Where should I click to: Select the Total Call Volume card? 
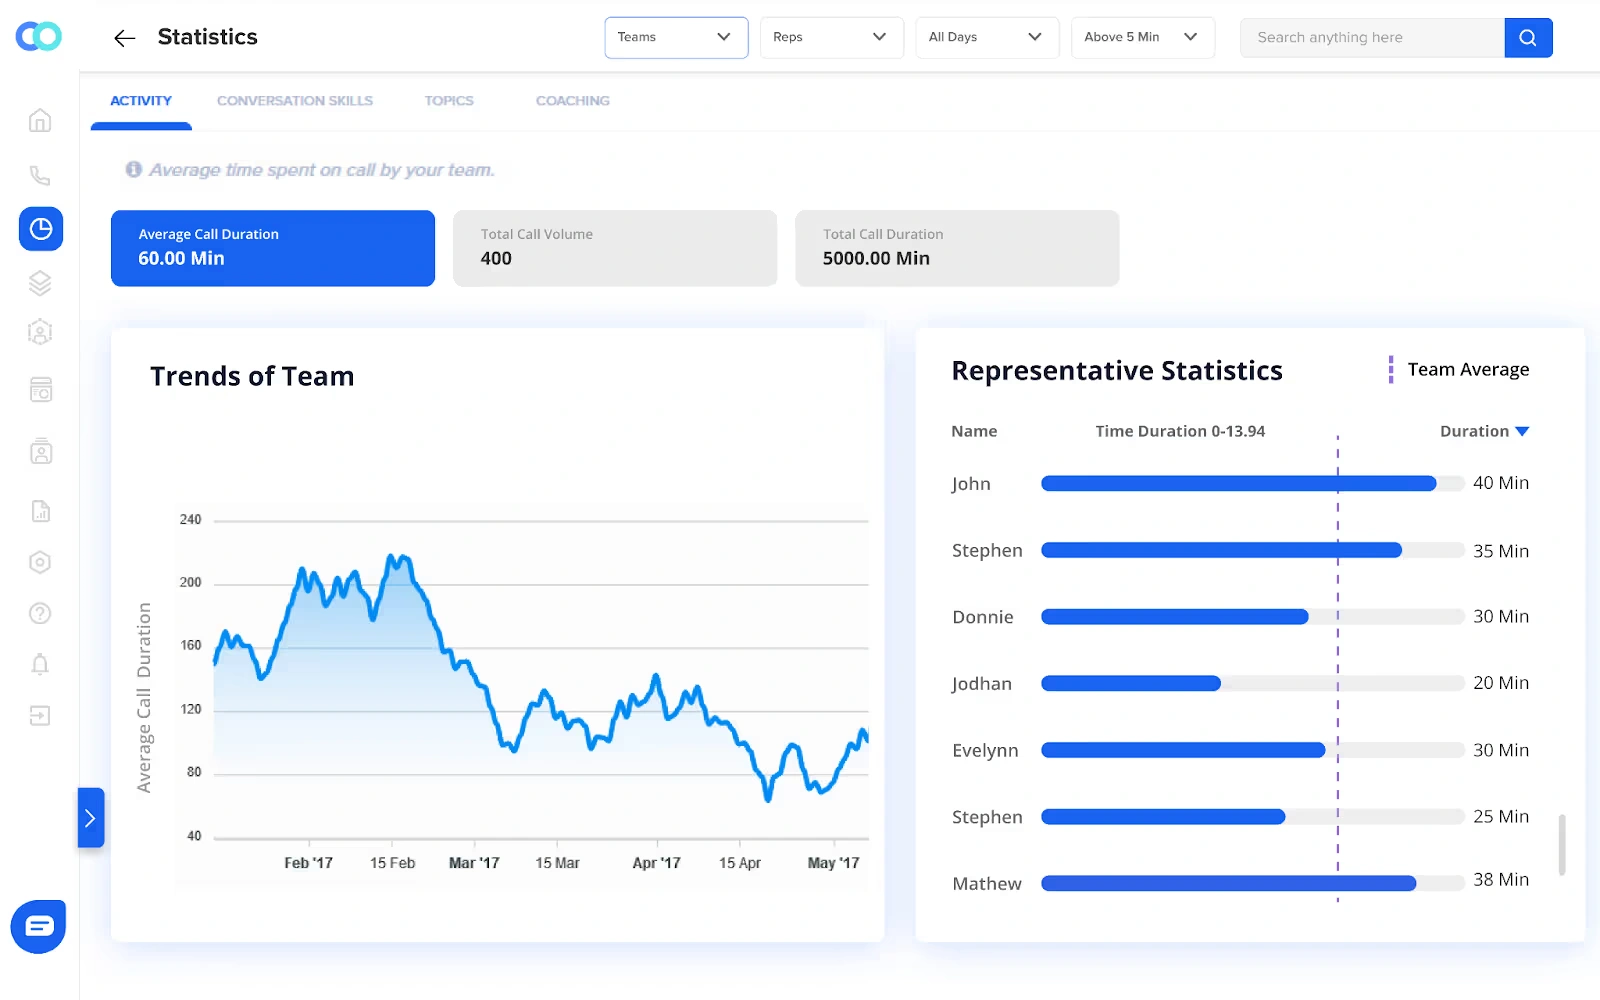[615, 248]
